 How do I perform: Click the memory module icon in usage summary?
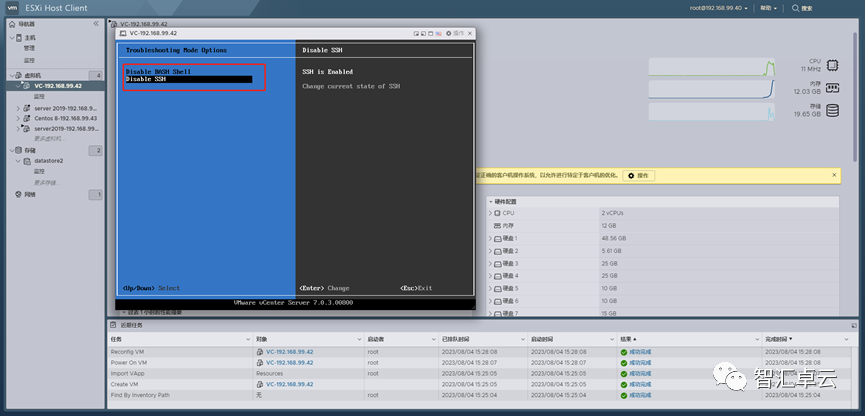click(x=832, y=88)
